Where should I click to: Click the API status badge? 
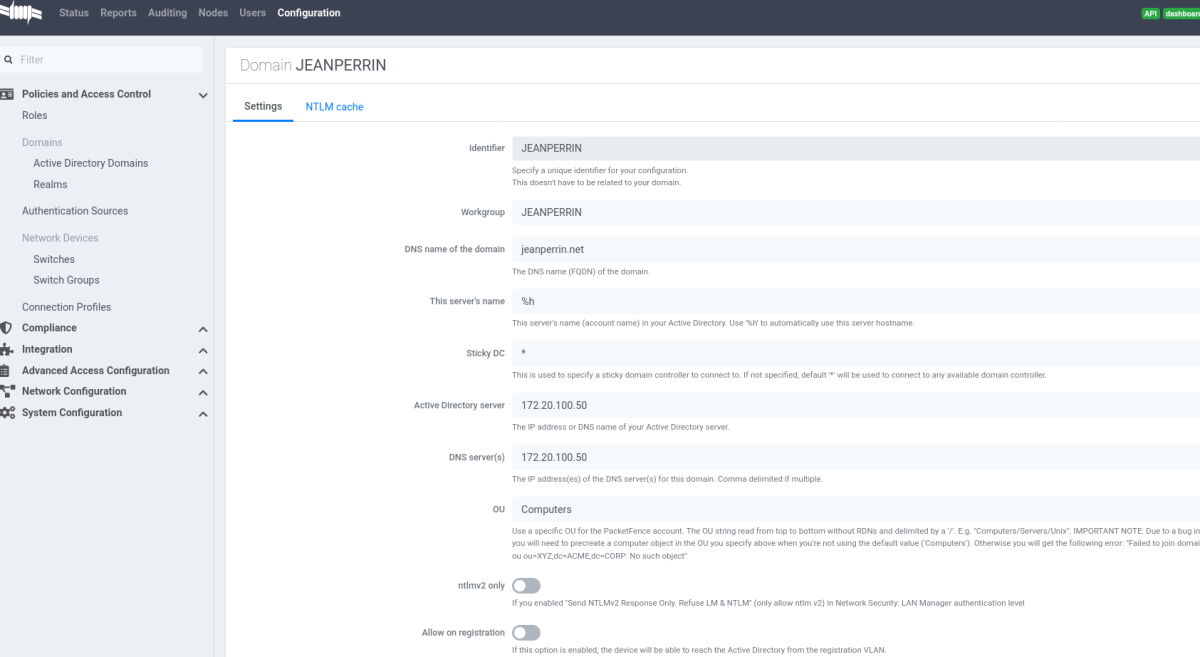1150,14
